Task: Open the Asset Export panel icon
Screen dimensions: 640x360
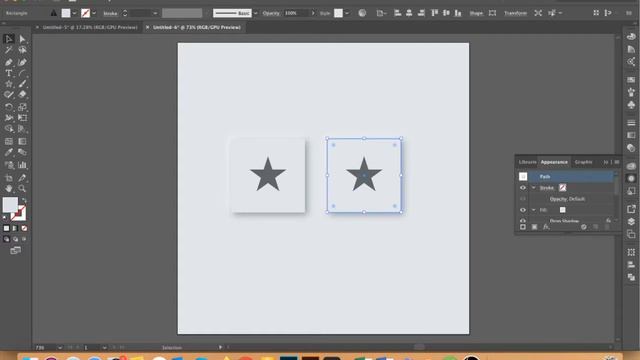Action: (x=631, y=209)
